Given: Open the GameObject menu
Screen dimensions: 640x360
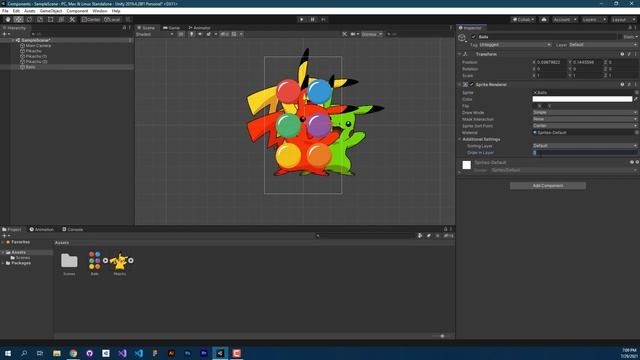Looking at the screenshot, I should (x=51, y=11).
